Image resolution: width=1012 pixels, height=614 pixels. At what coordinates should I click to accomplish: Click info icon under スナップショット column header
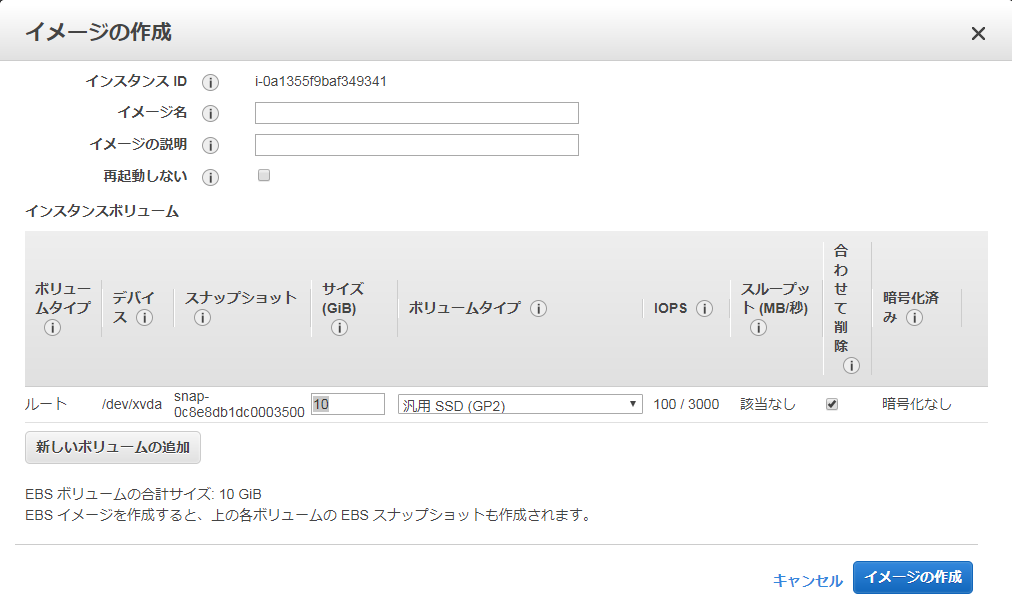pos(202,318)
